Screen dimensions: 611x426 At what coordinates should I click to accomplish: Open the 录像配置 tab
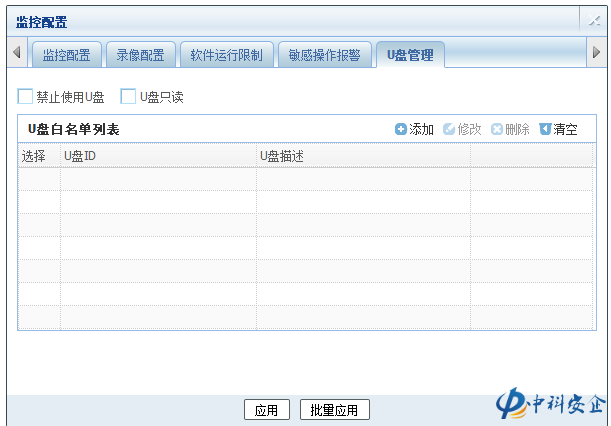click(141, 55)
